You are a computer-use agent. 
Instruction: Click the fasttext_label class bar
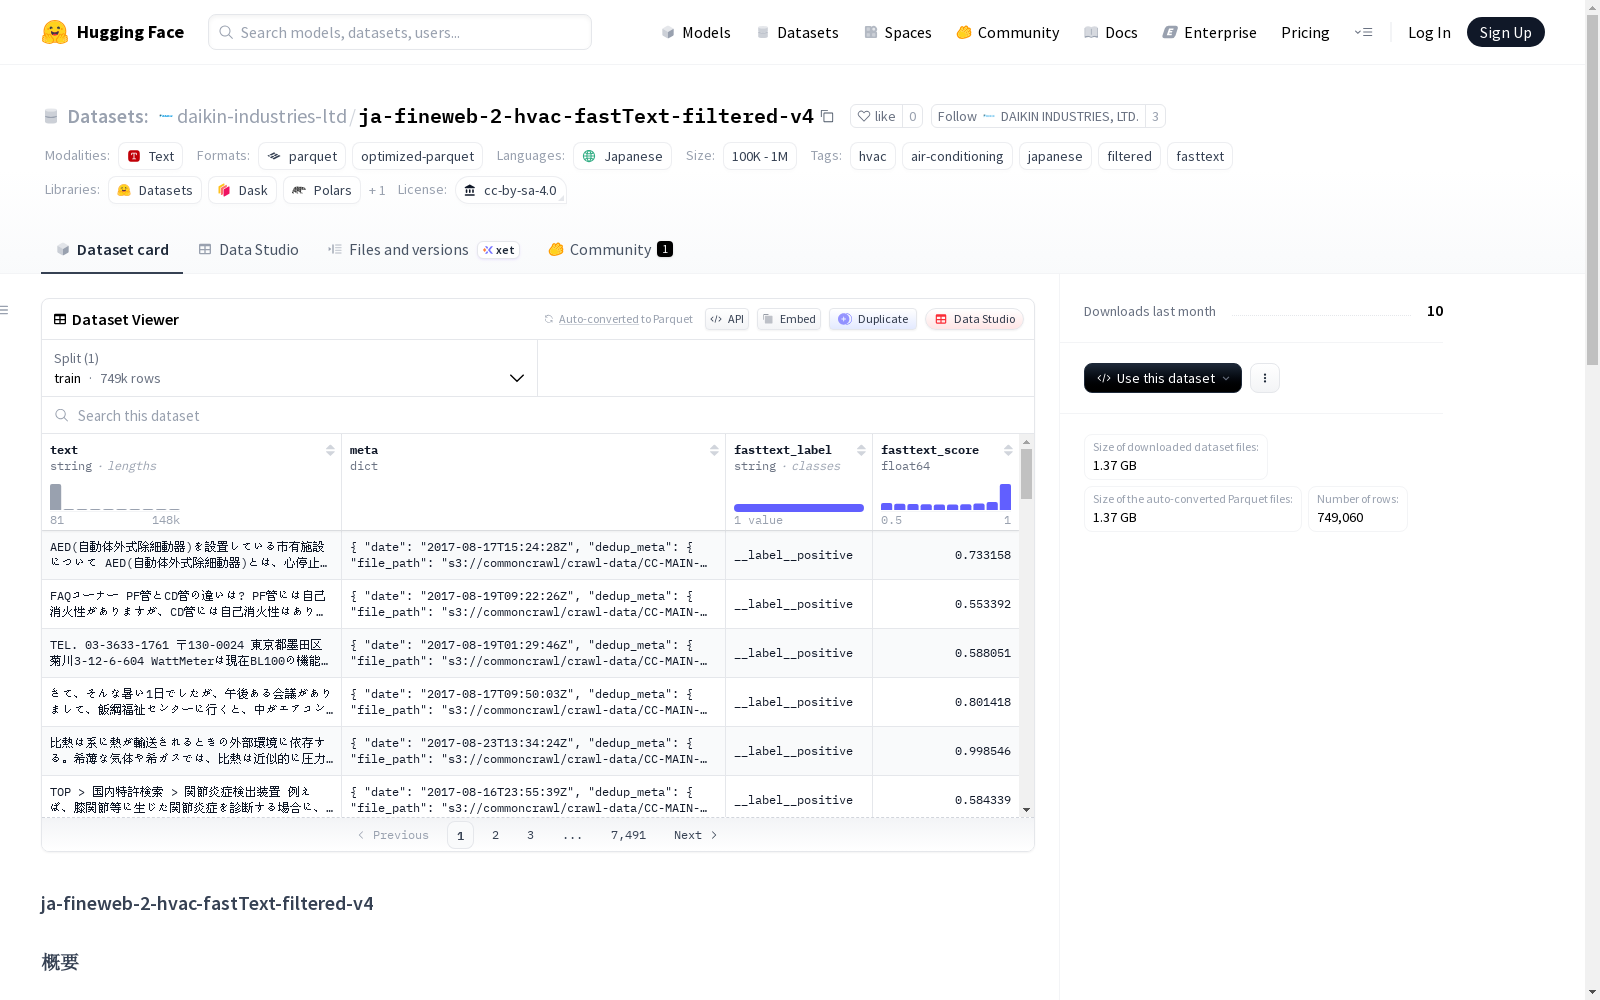(799, 508)
